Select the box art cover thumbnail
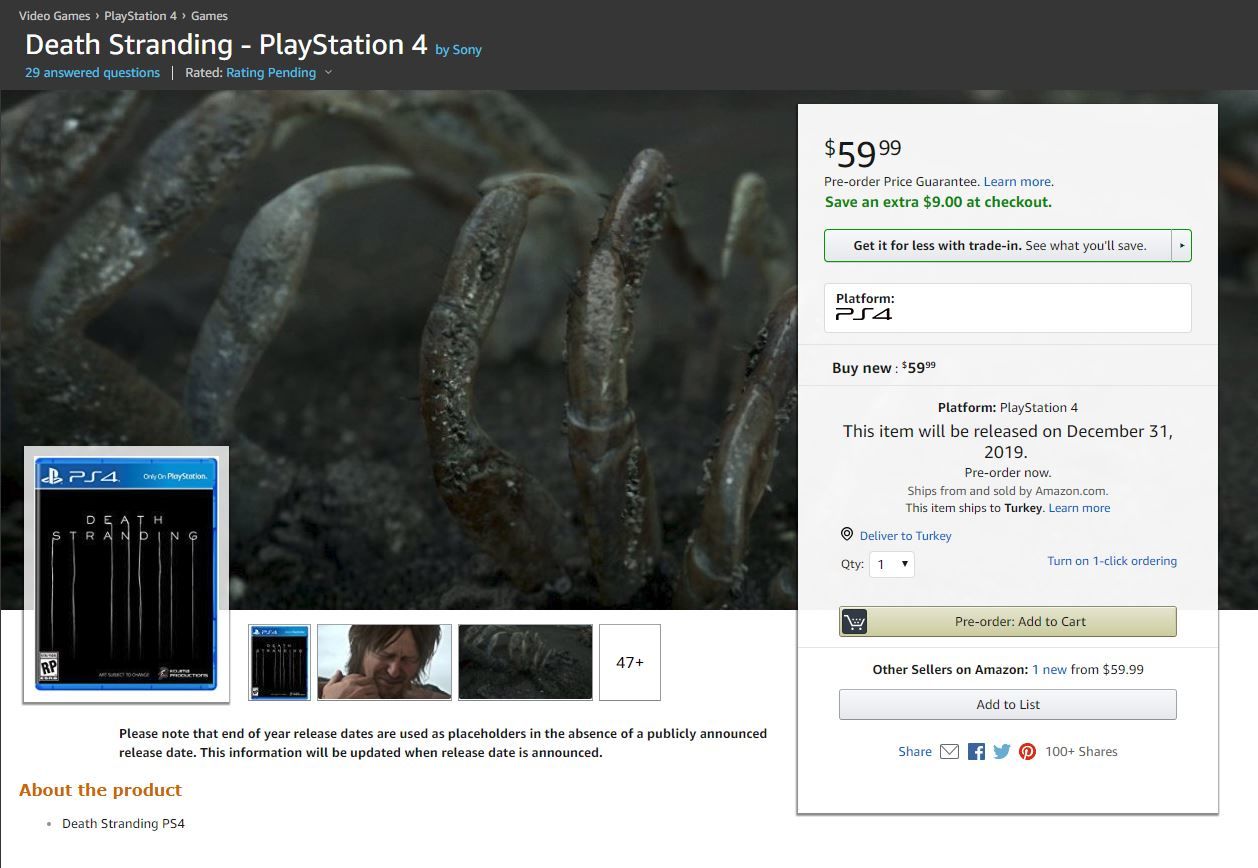The image size is (1258, 868). (279, 662)
